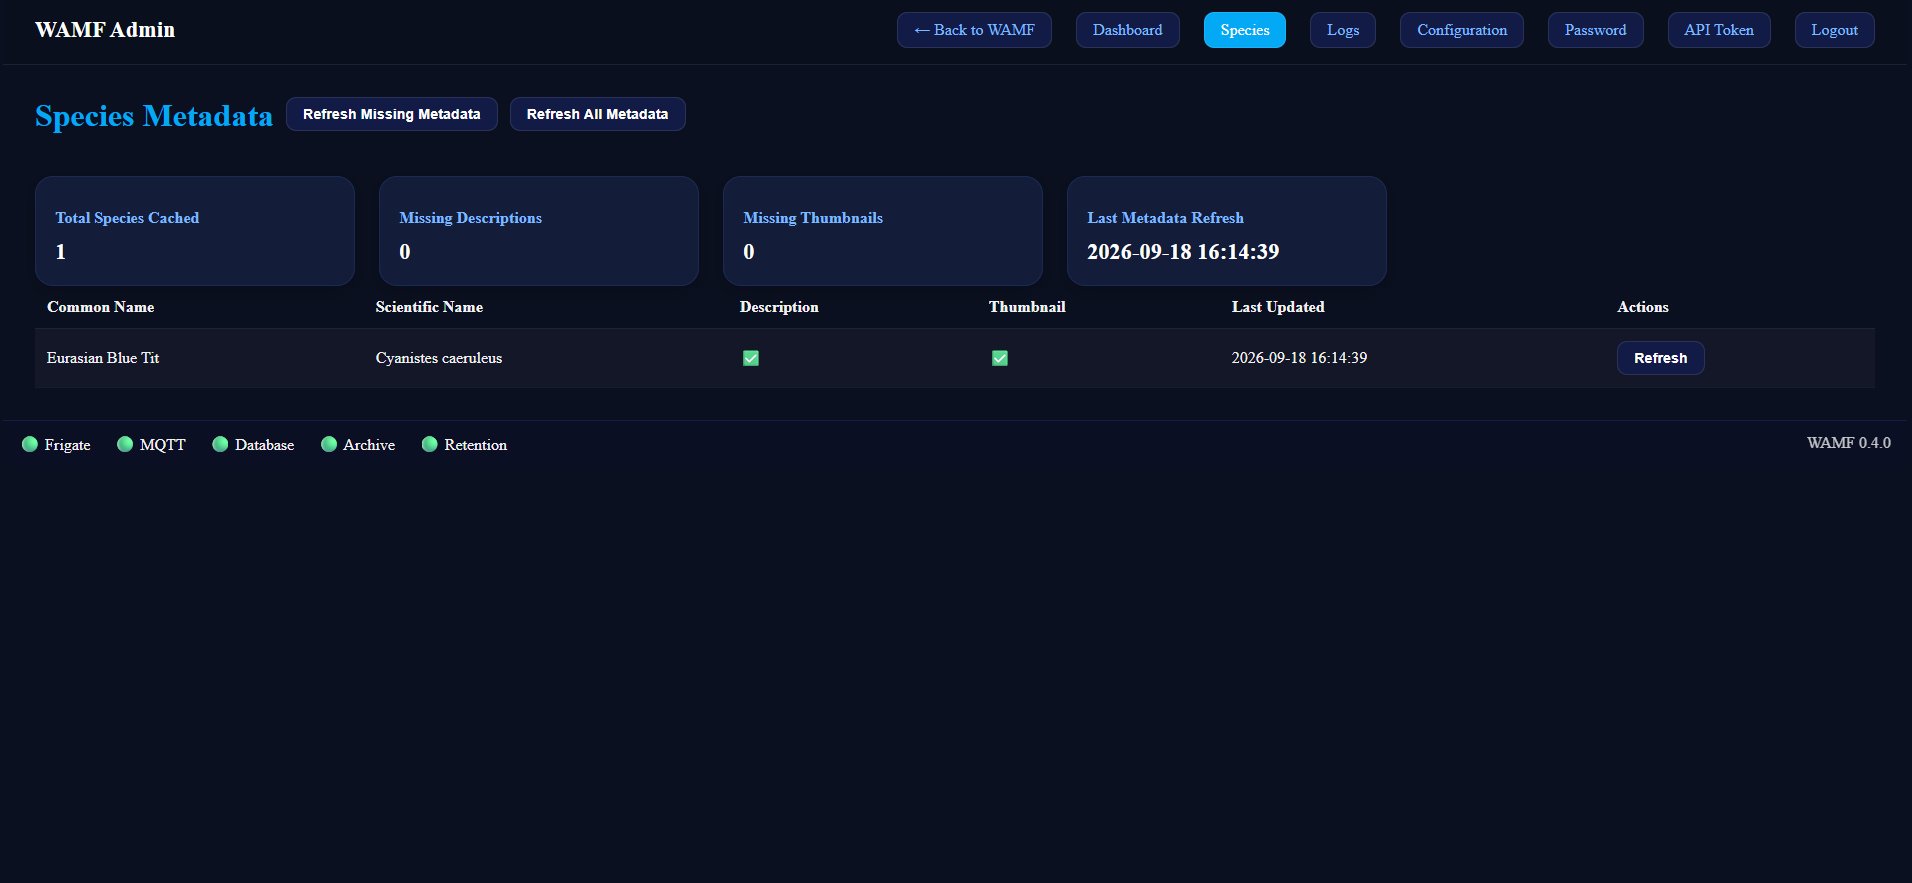Click the Retention status label text
Screen dimensions: 1912x883
click(x=476, y=445)
